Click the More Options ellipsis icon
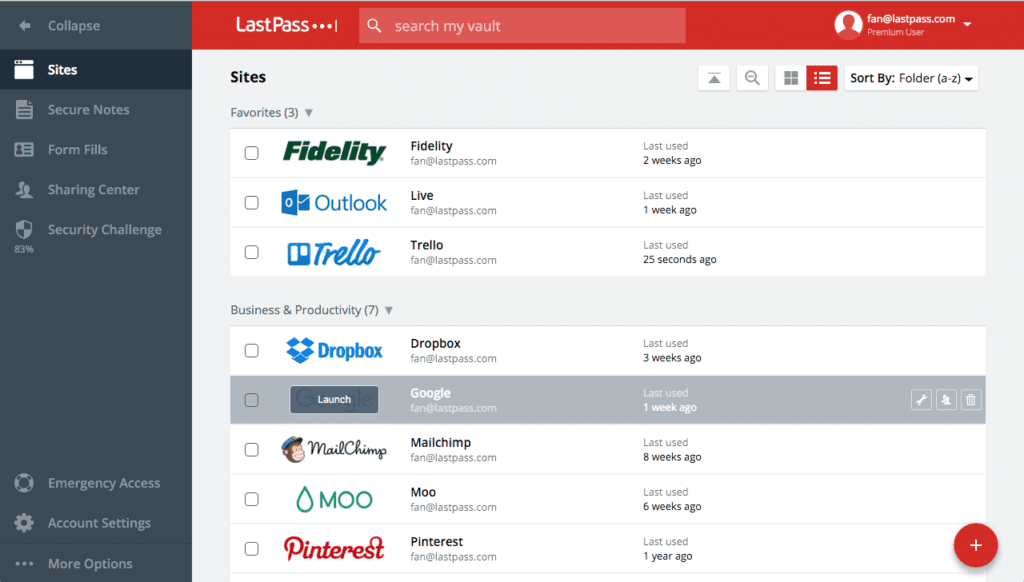The width and height of the screenshot is (1024, 582). coord(24,563)
